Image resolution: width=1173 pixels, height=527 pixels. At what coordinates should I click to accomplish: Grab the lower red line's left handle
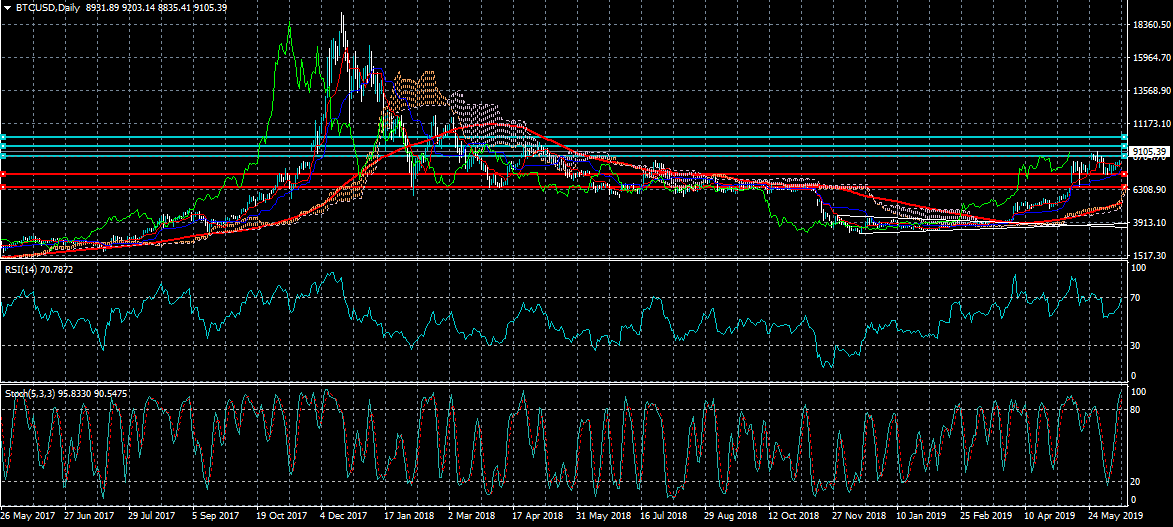3,187
